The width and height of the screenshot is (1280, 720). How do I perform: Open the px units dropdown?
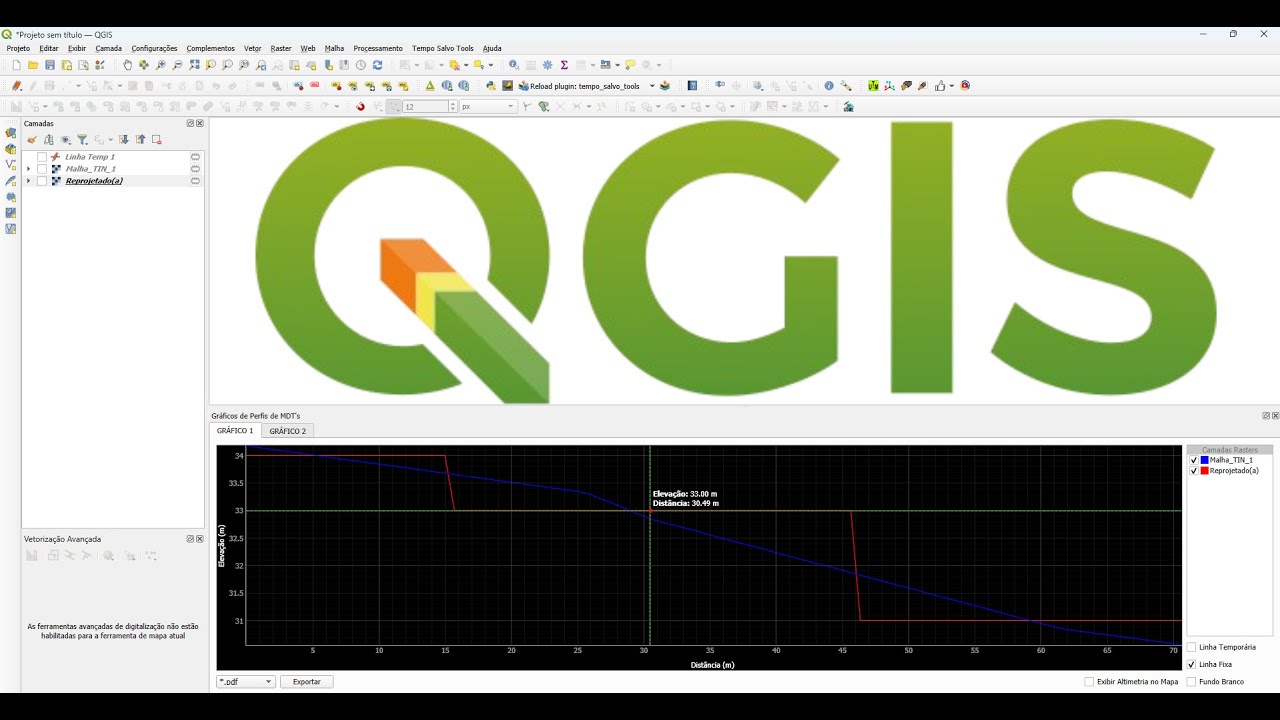[x=487, y=106]
